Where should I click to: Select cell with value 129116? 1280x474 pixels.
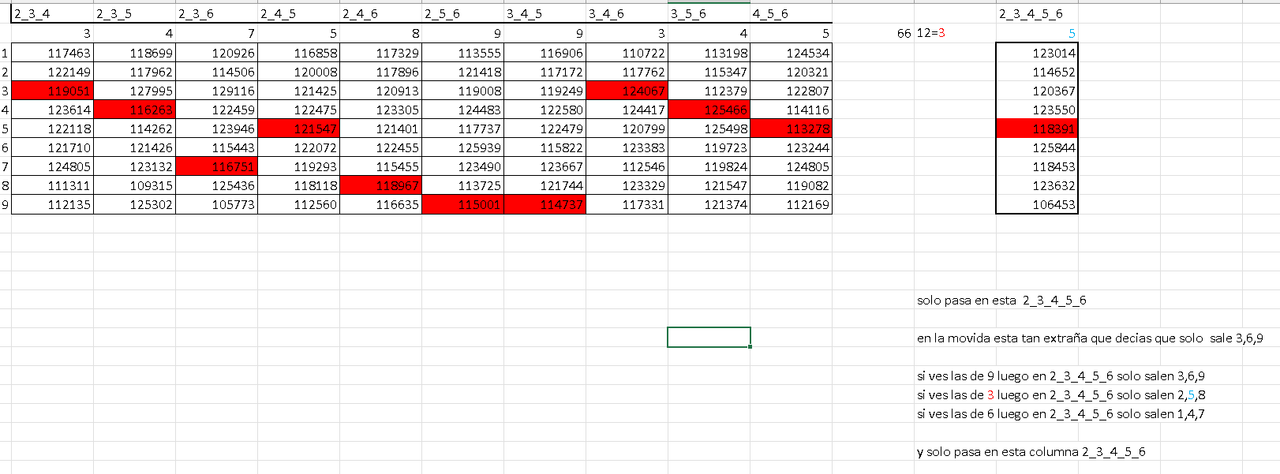[x=217, y=90]
